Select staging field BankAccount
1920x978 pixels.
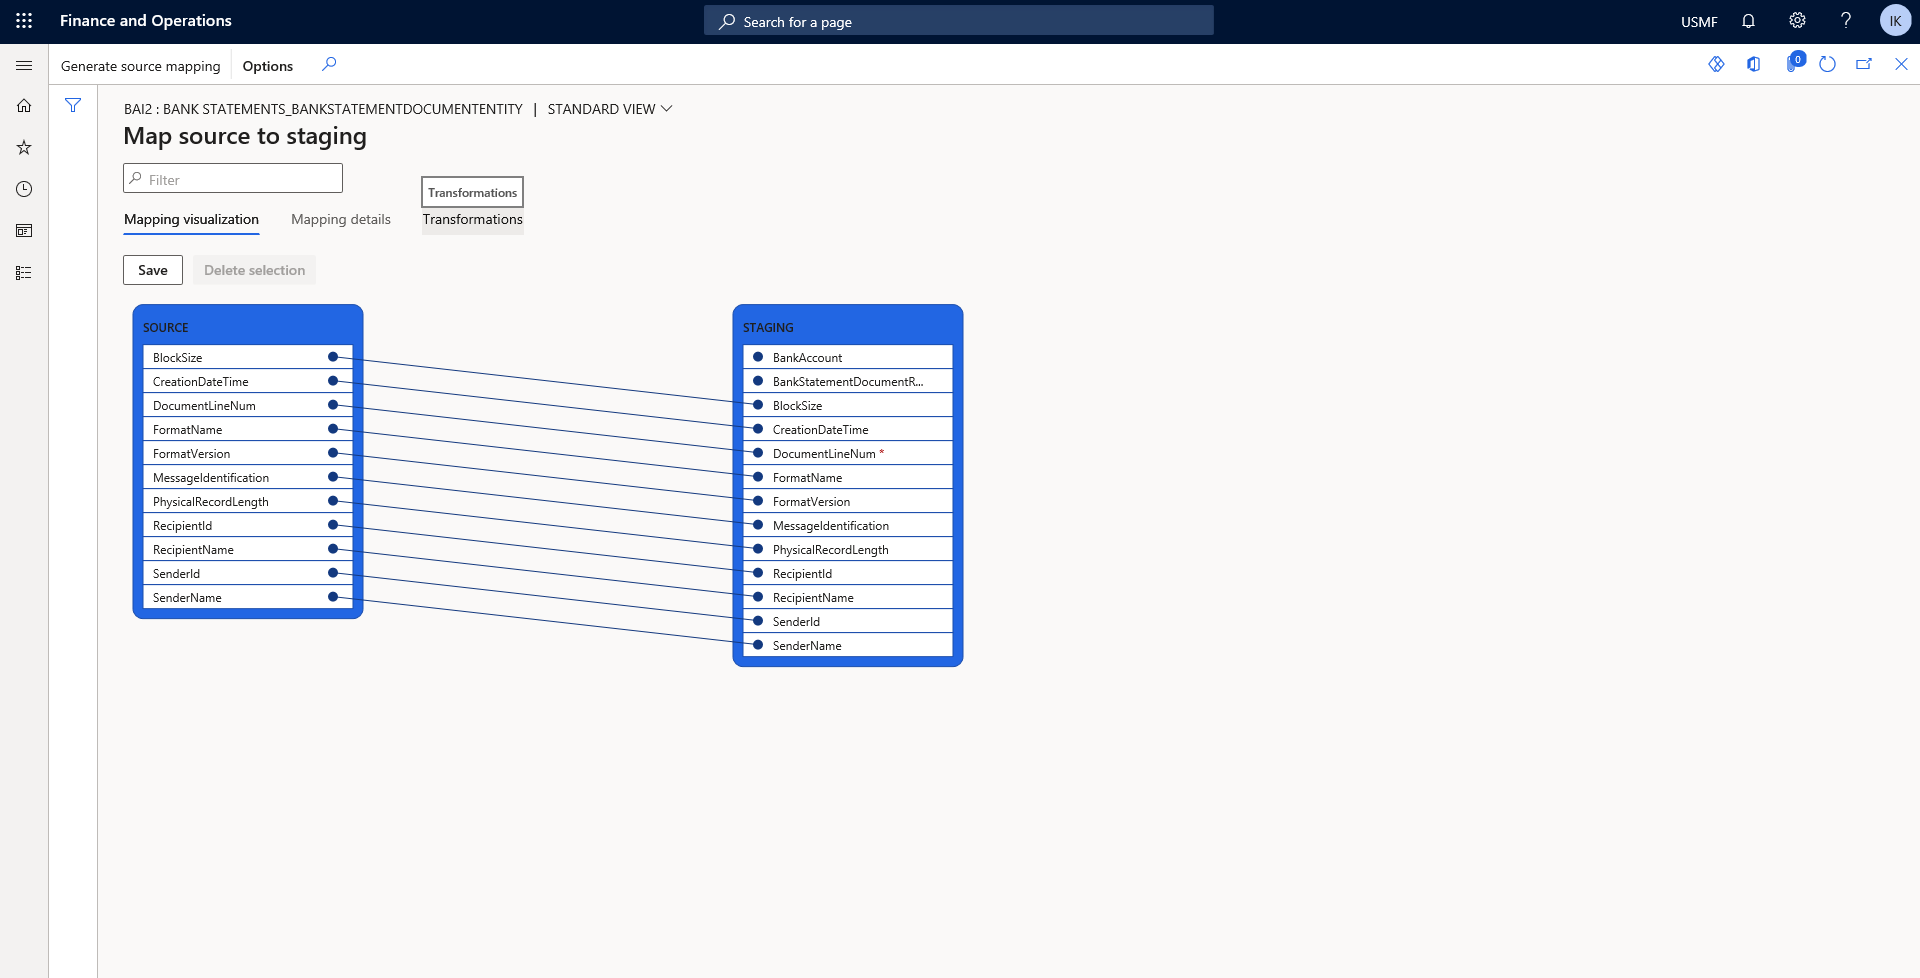pos(848,357)
